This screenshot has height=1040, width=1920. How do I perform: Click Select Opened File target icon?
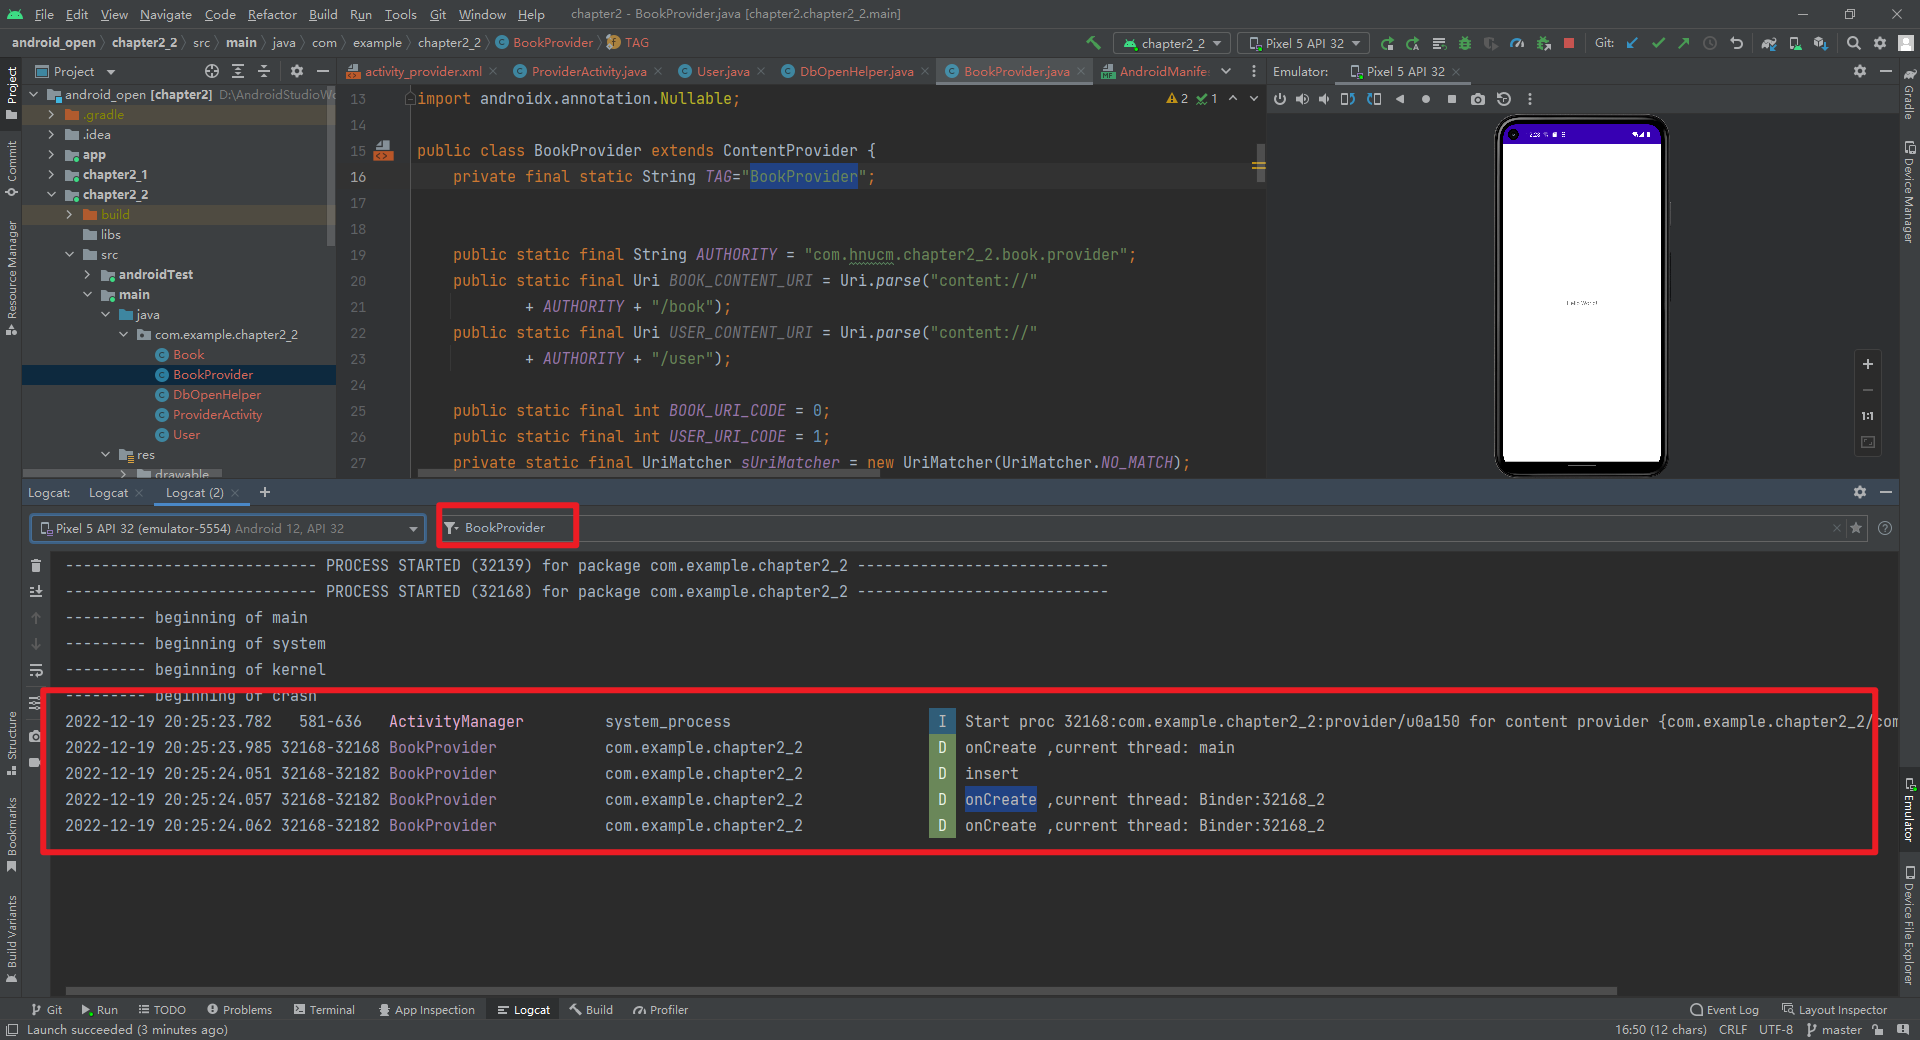(x=212, y=71)
